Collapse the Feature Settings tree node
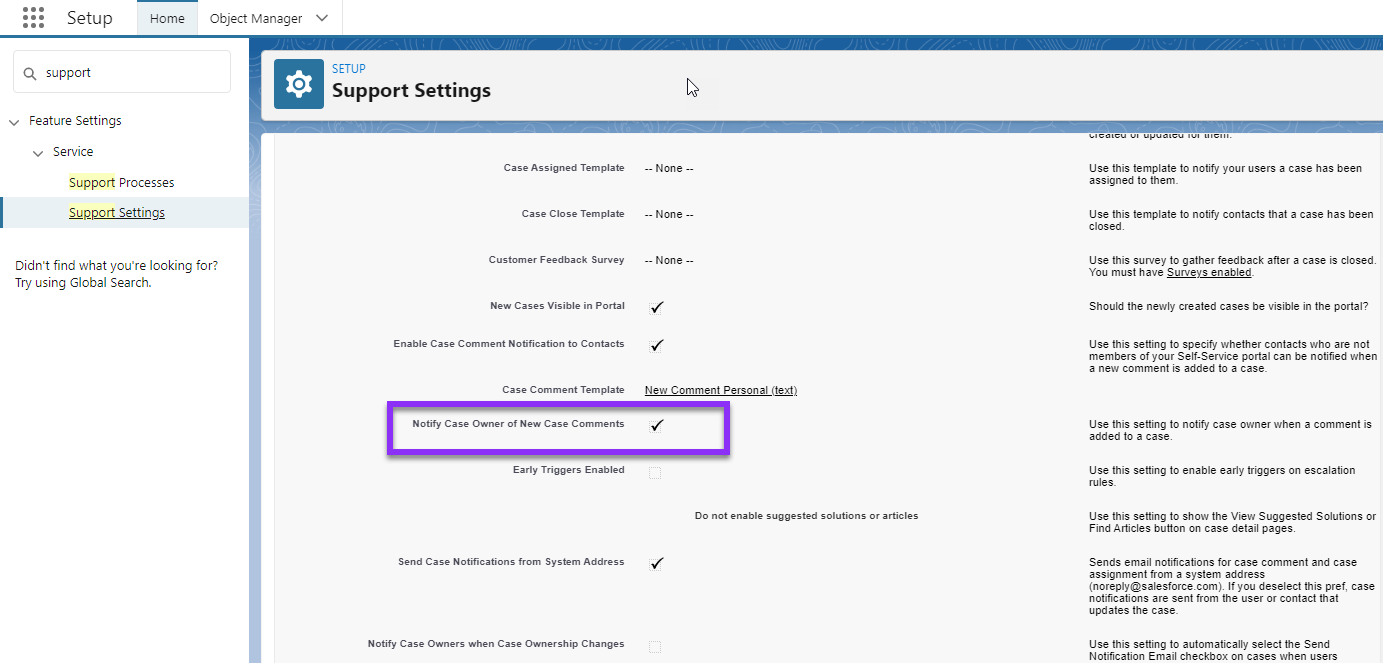This screenshot has height=663, width=1383. [x=14, y=122]
